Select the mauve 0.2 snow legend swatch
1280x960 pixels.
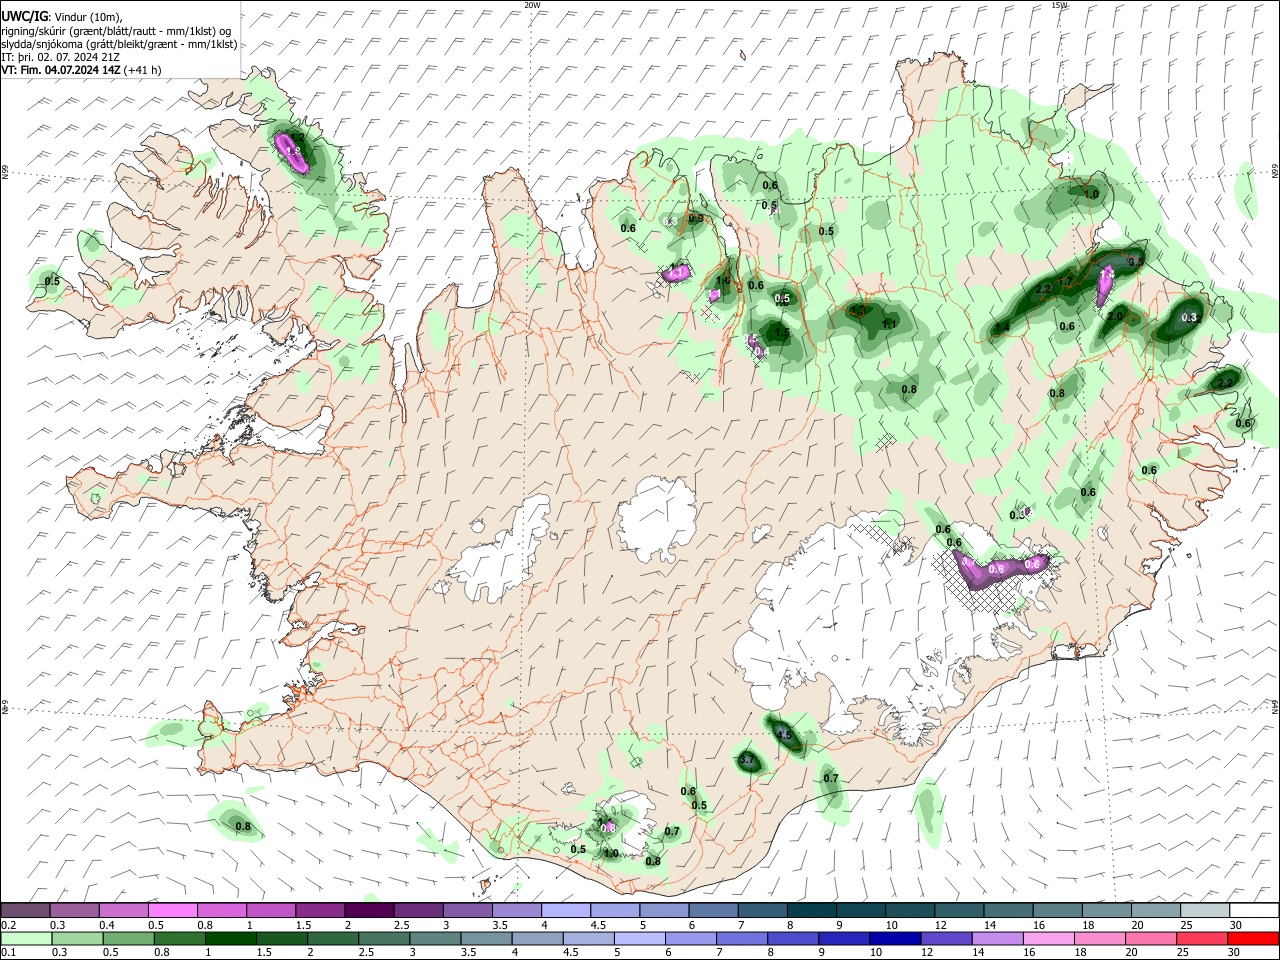[x=25, y=911]
